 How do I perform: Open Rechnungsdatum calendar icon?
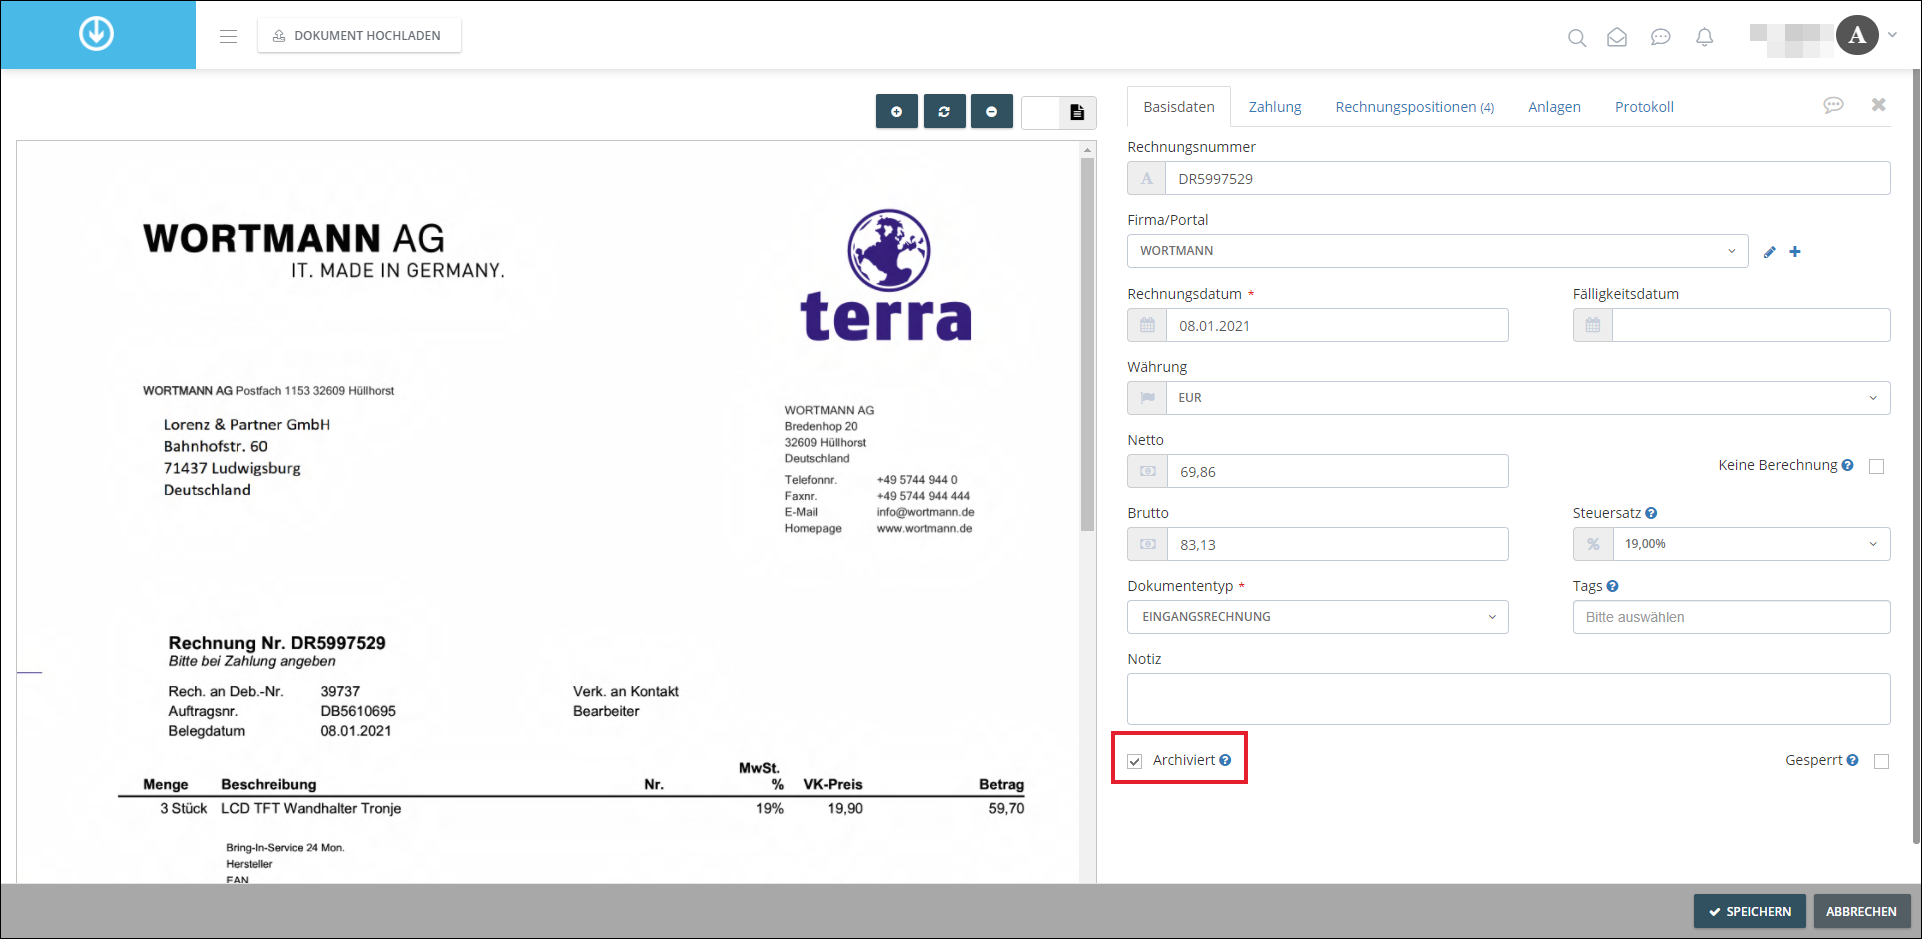1147,325
